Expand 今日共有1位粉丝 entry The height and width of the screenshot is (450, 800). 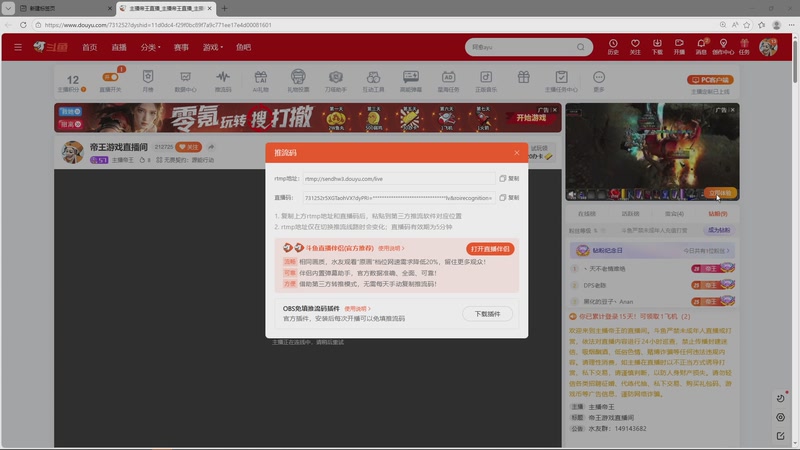click(x=706, y=251)
